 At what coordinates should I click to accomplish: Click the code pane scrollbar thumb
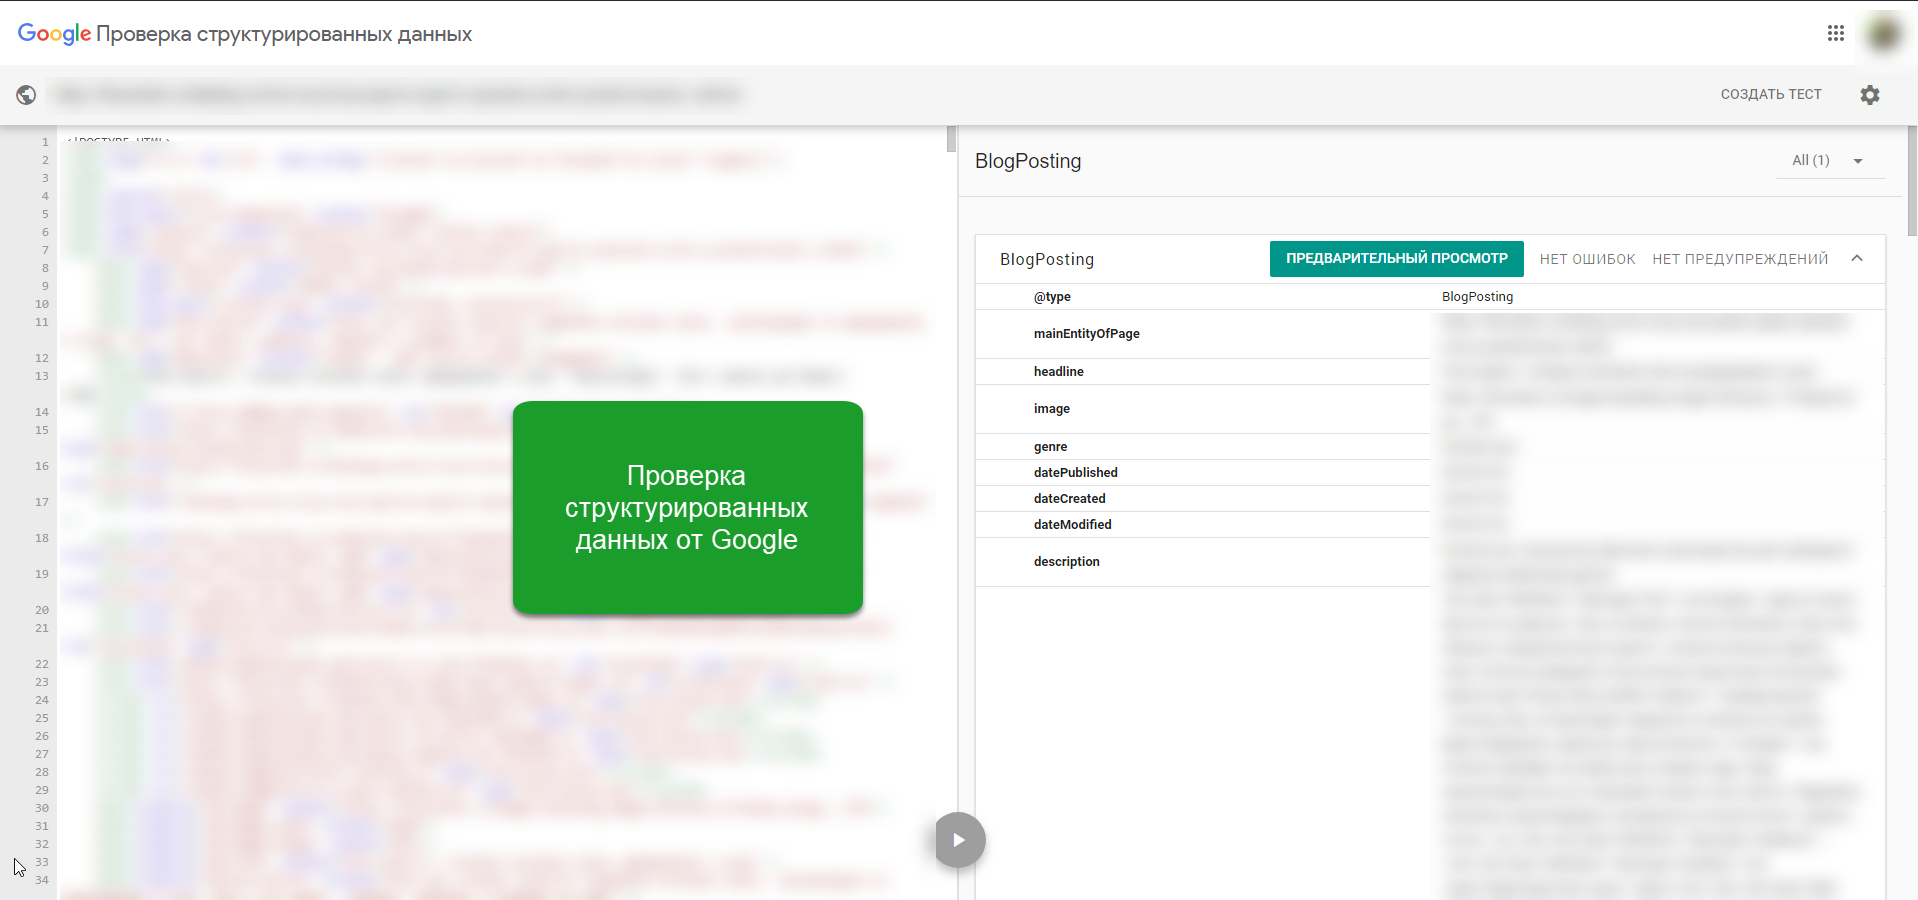pyautogui.click(x=951, y=139)
